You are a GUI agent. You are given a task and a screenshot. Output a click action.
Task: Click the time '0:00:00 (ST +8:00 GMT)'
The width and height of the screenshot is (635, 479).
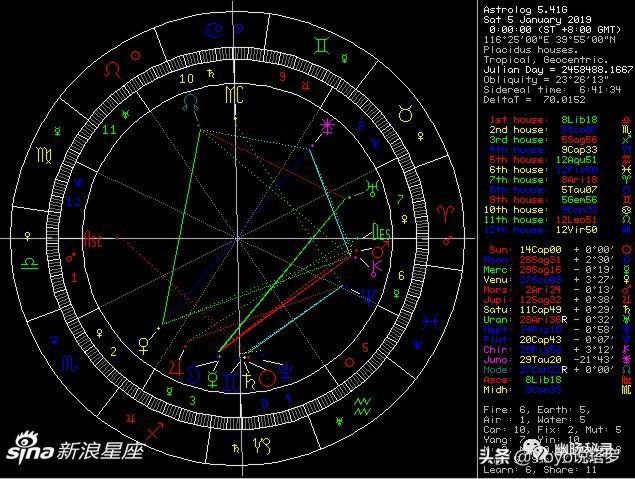[x=555, y=30]
